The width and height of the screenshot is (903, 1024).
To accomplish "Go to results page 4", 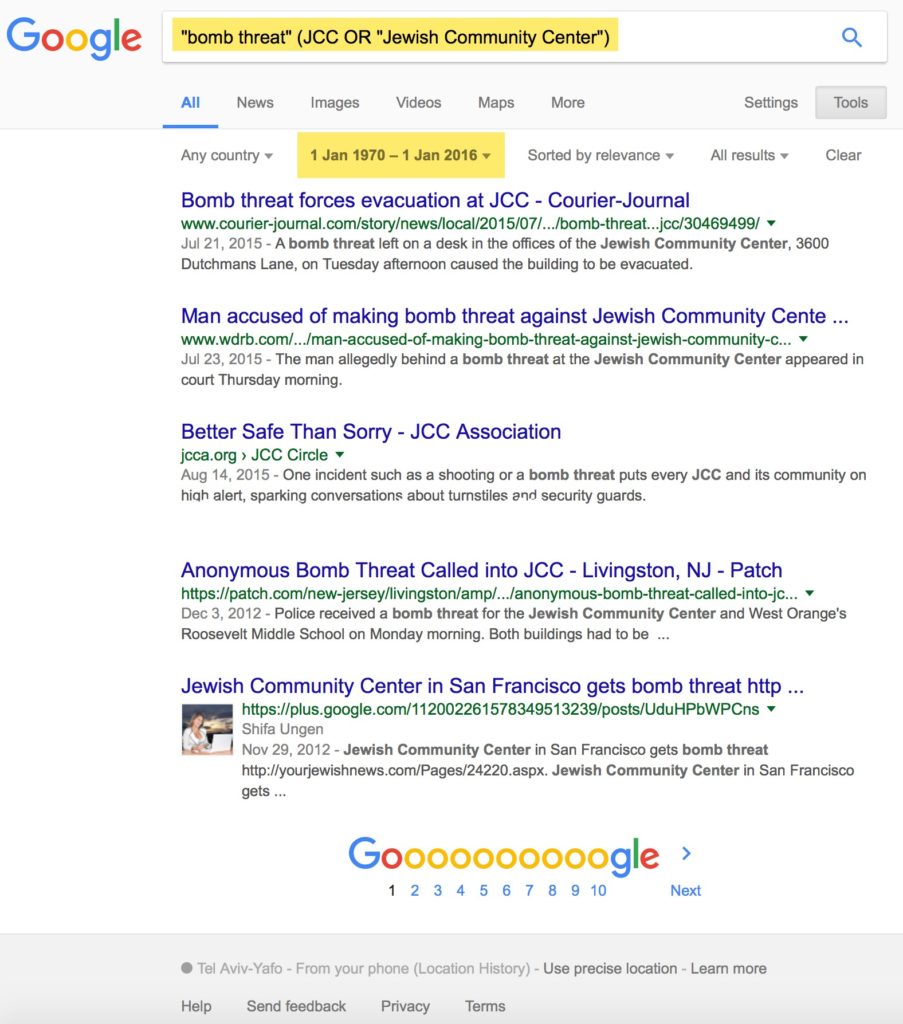I will point(460,890).
